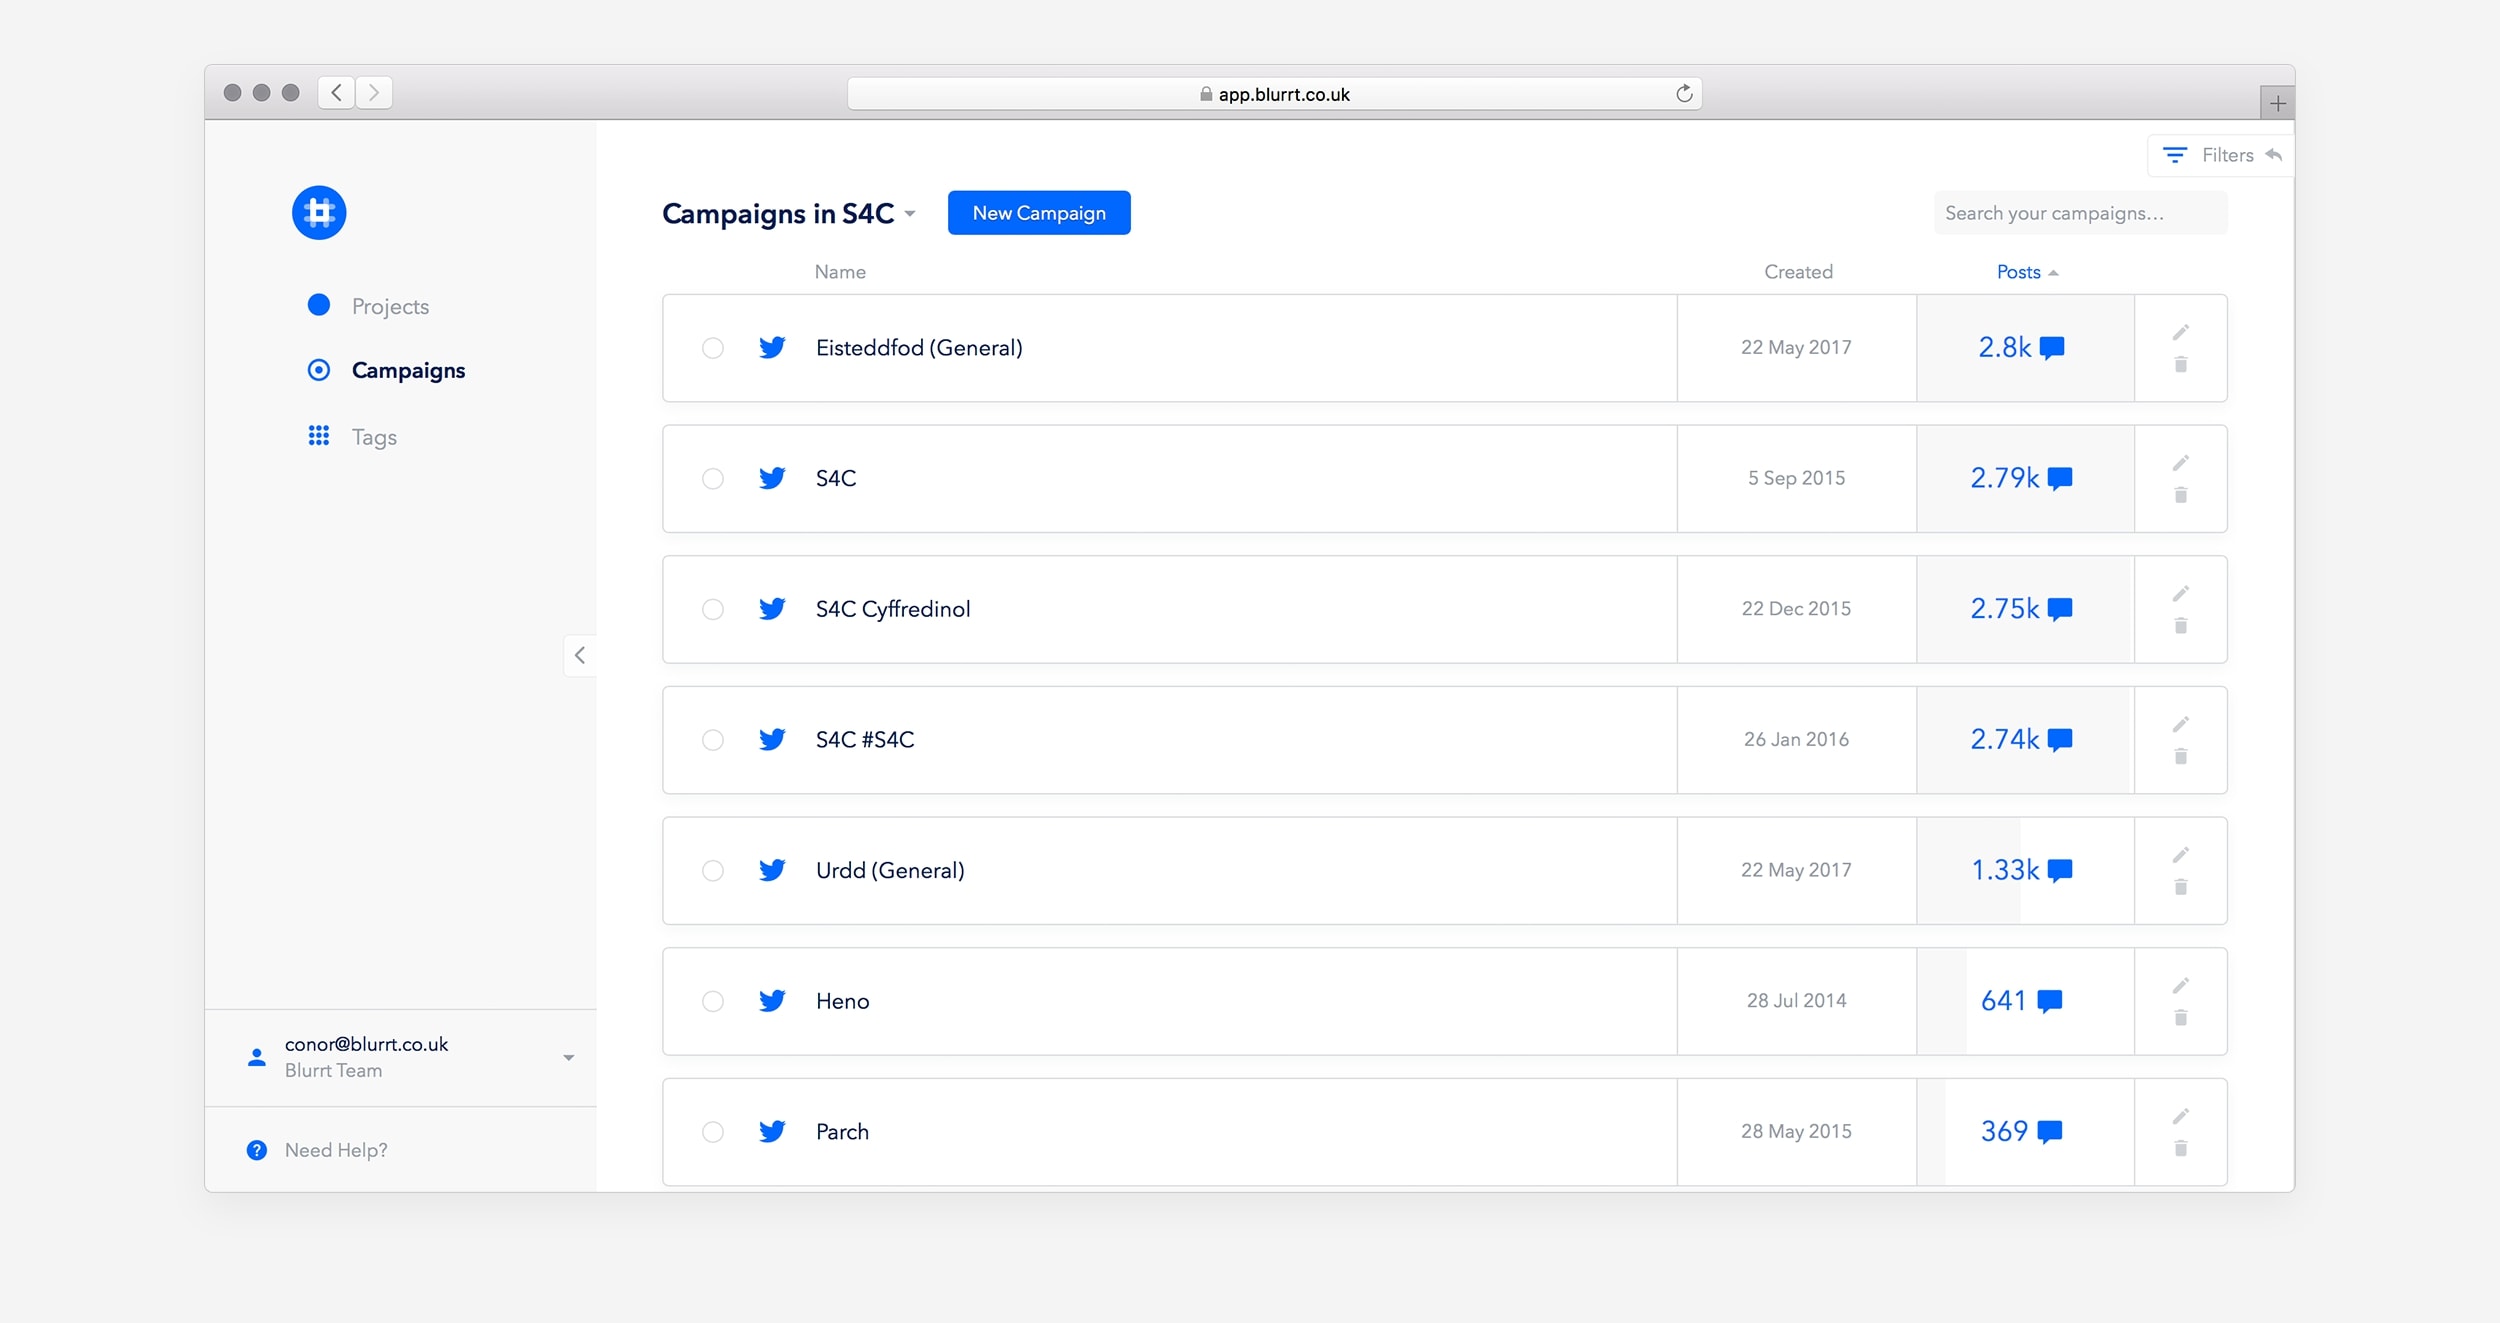
Task: Open the S4C Cyffredinol campaign name
Action: 893,608
